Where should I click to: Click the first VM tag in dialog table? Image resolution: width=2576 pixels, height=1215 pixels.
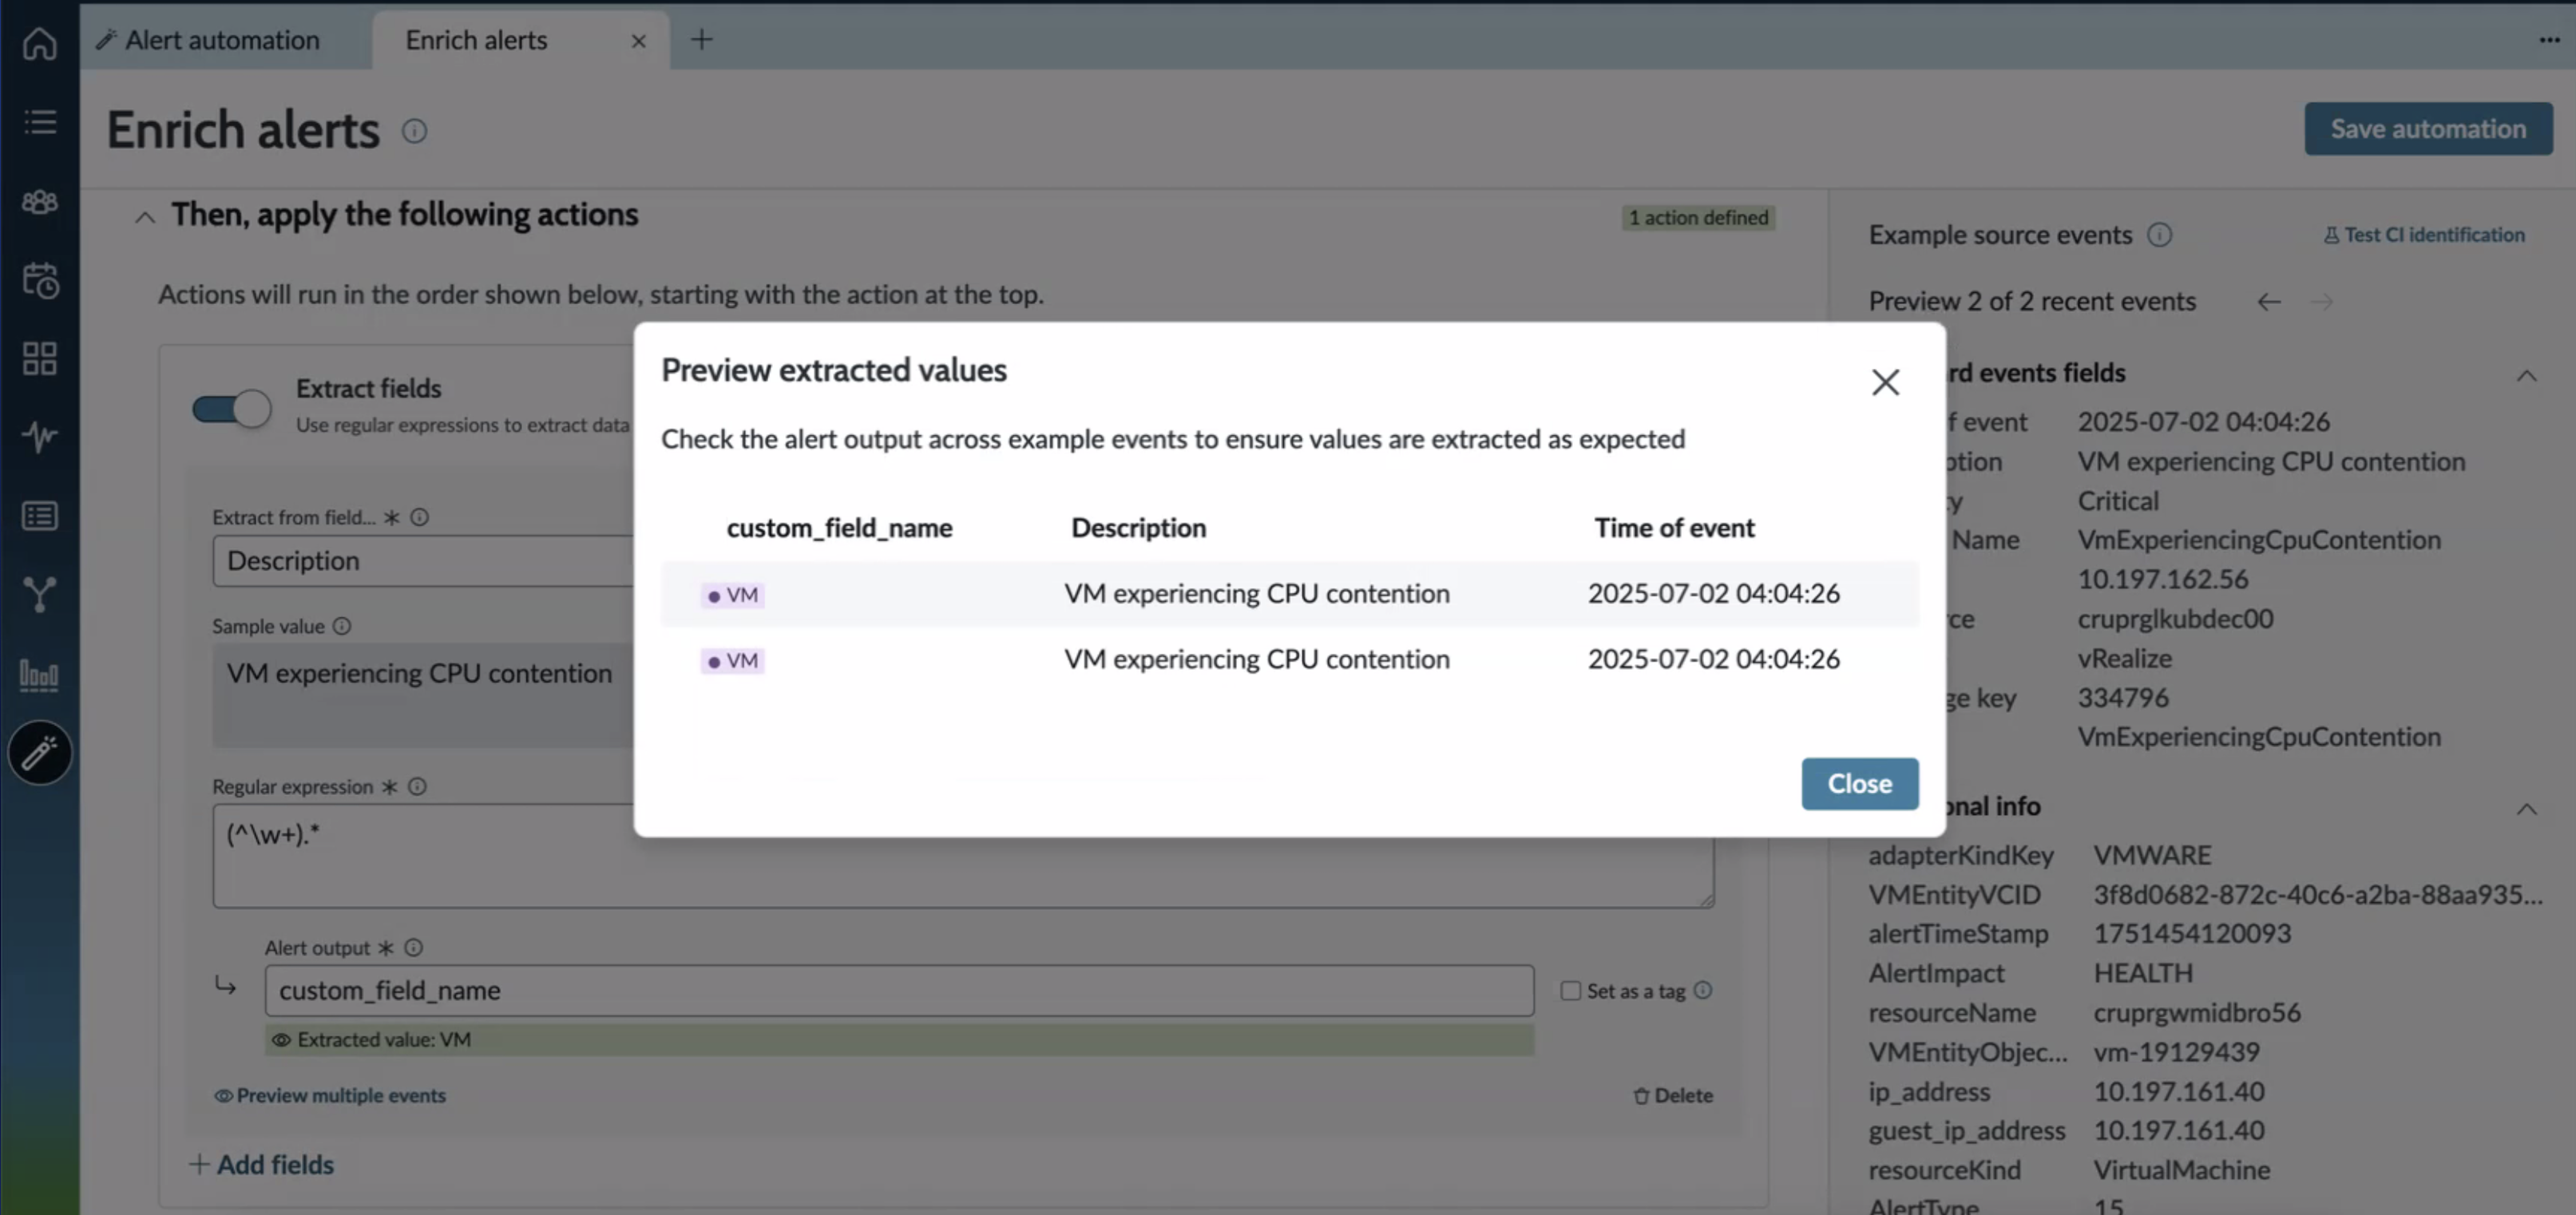[732, 595]
